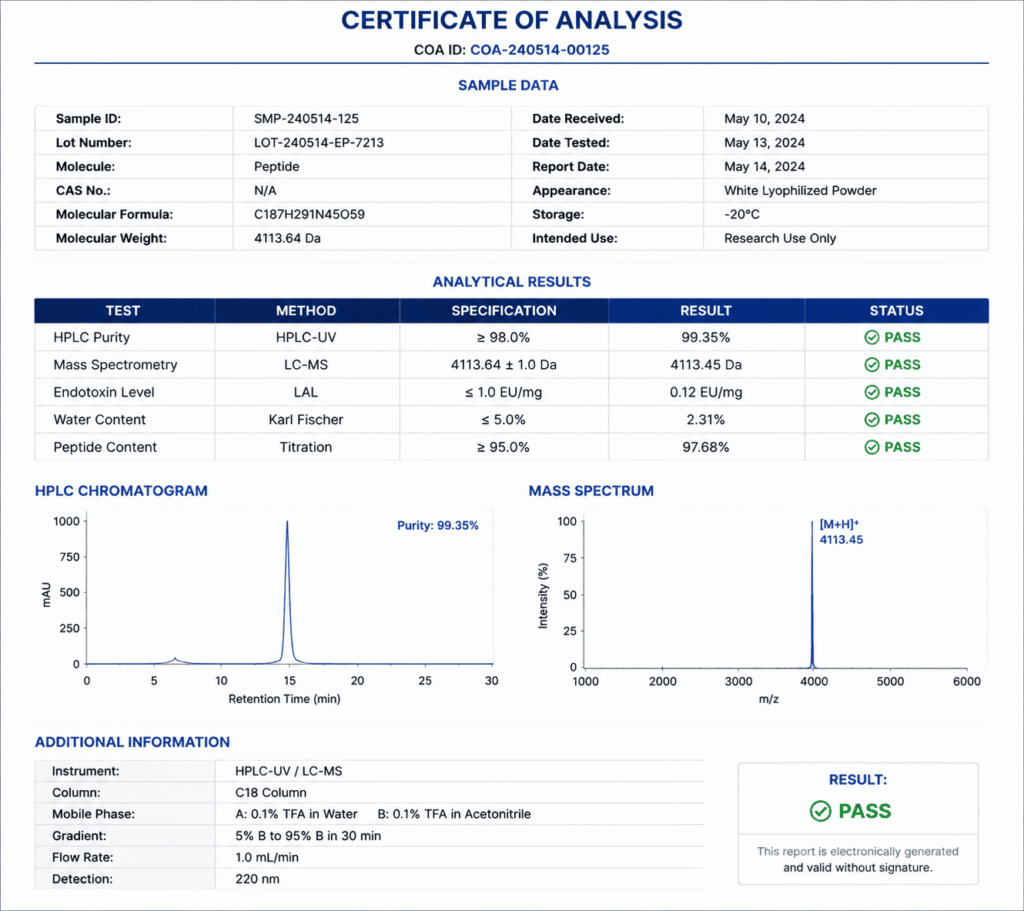1024x911 pixels.
Task: Click the gradient 5% B to 95% B in 30 min
Action: click(308, 836)
